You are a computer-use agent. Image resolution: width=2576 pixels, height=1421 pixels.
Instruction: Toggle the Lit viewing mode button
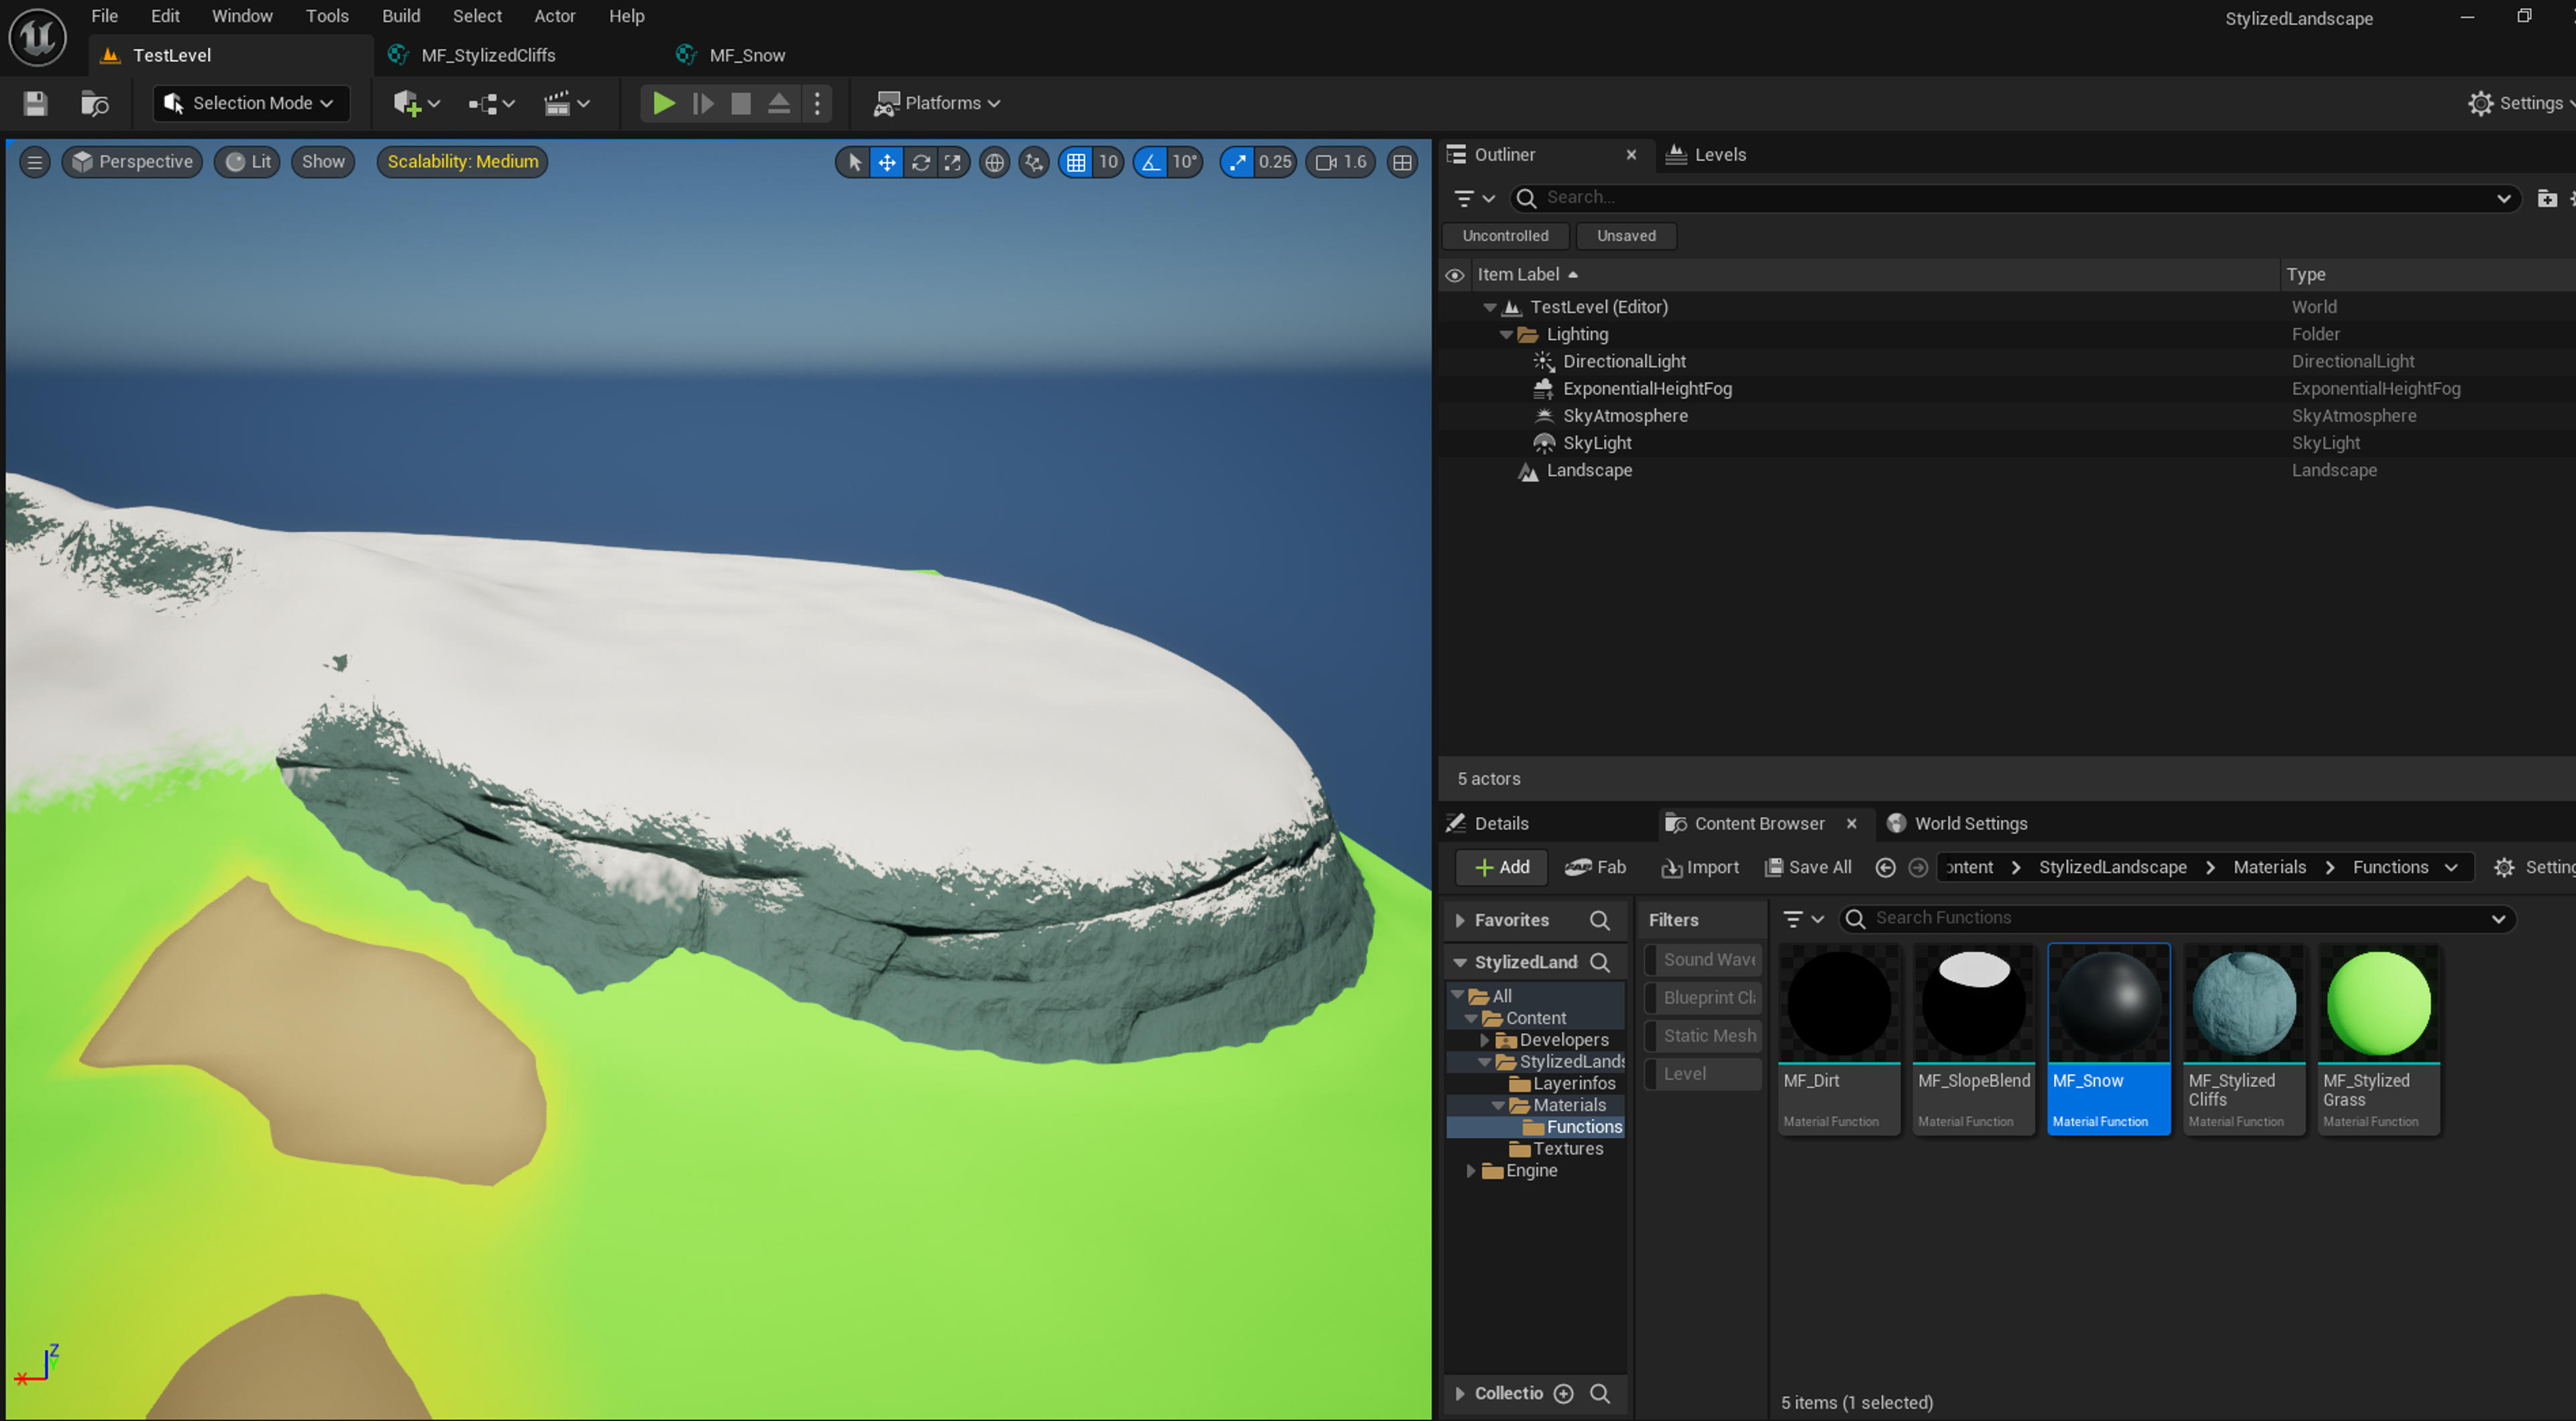(x=246, y=161)
